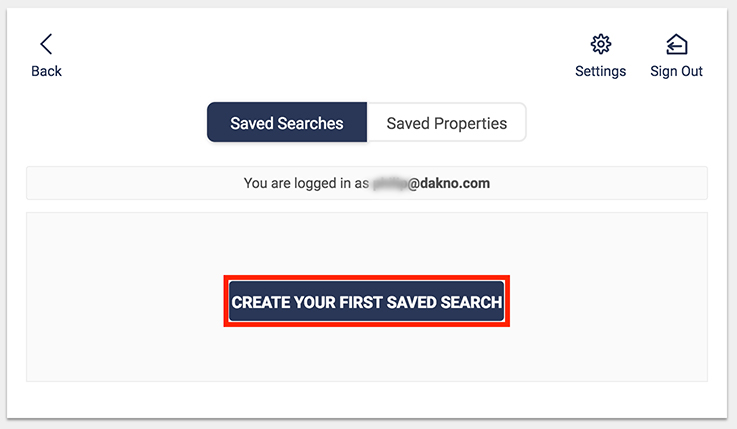Click Create Your First Saved Search button
This screenshot has width=737, height=429.
[367, 301]
